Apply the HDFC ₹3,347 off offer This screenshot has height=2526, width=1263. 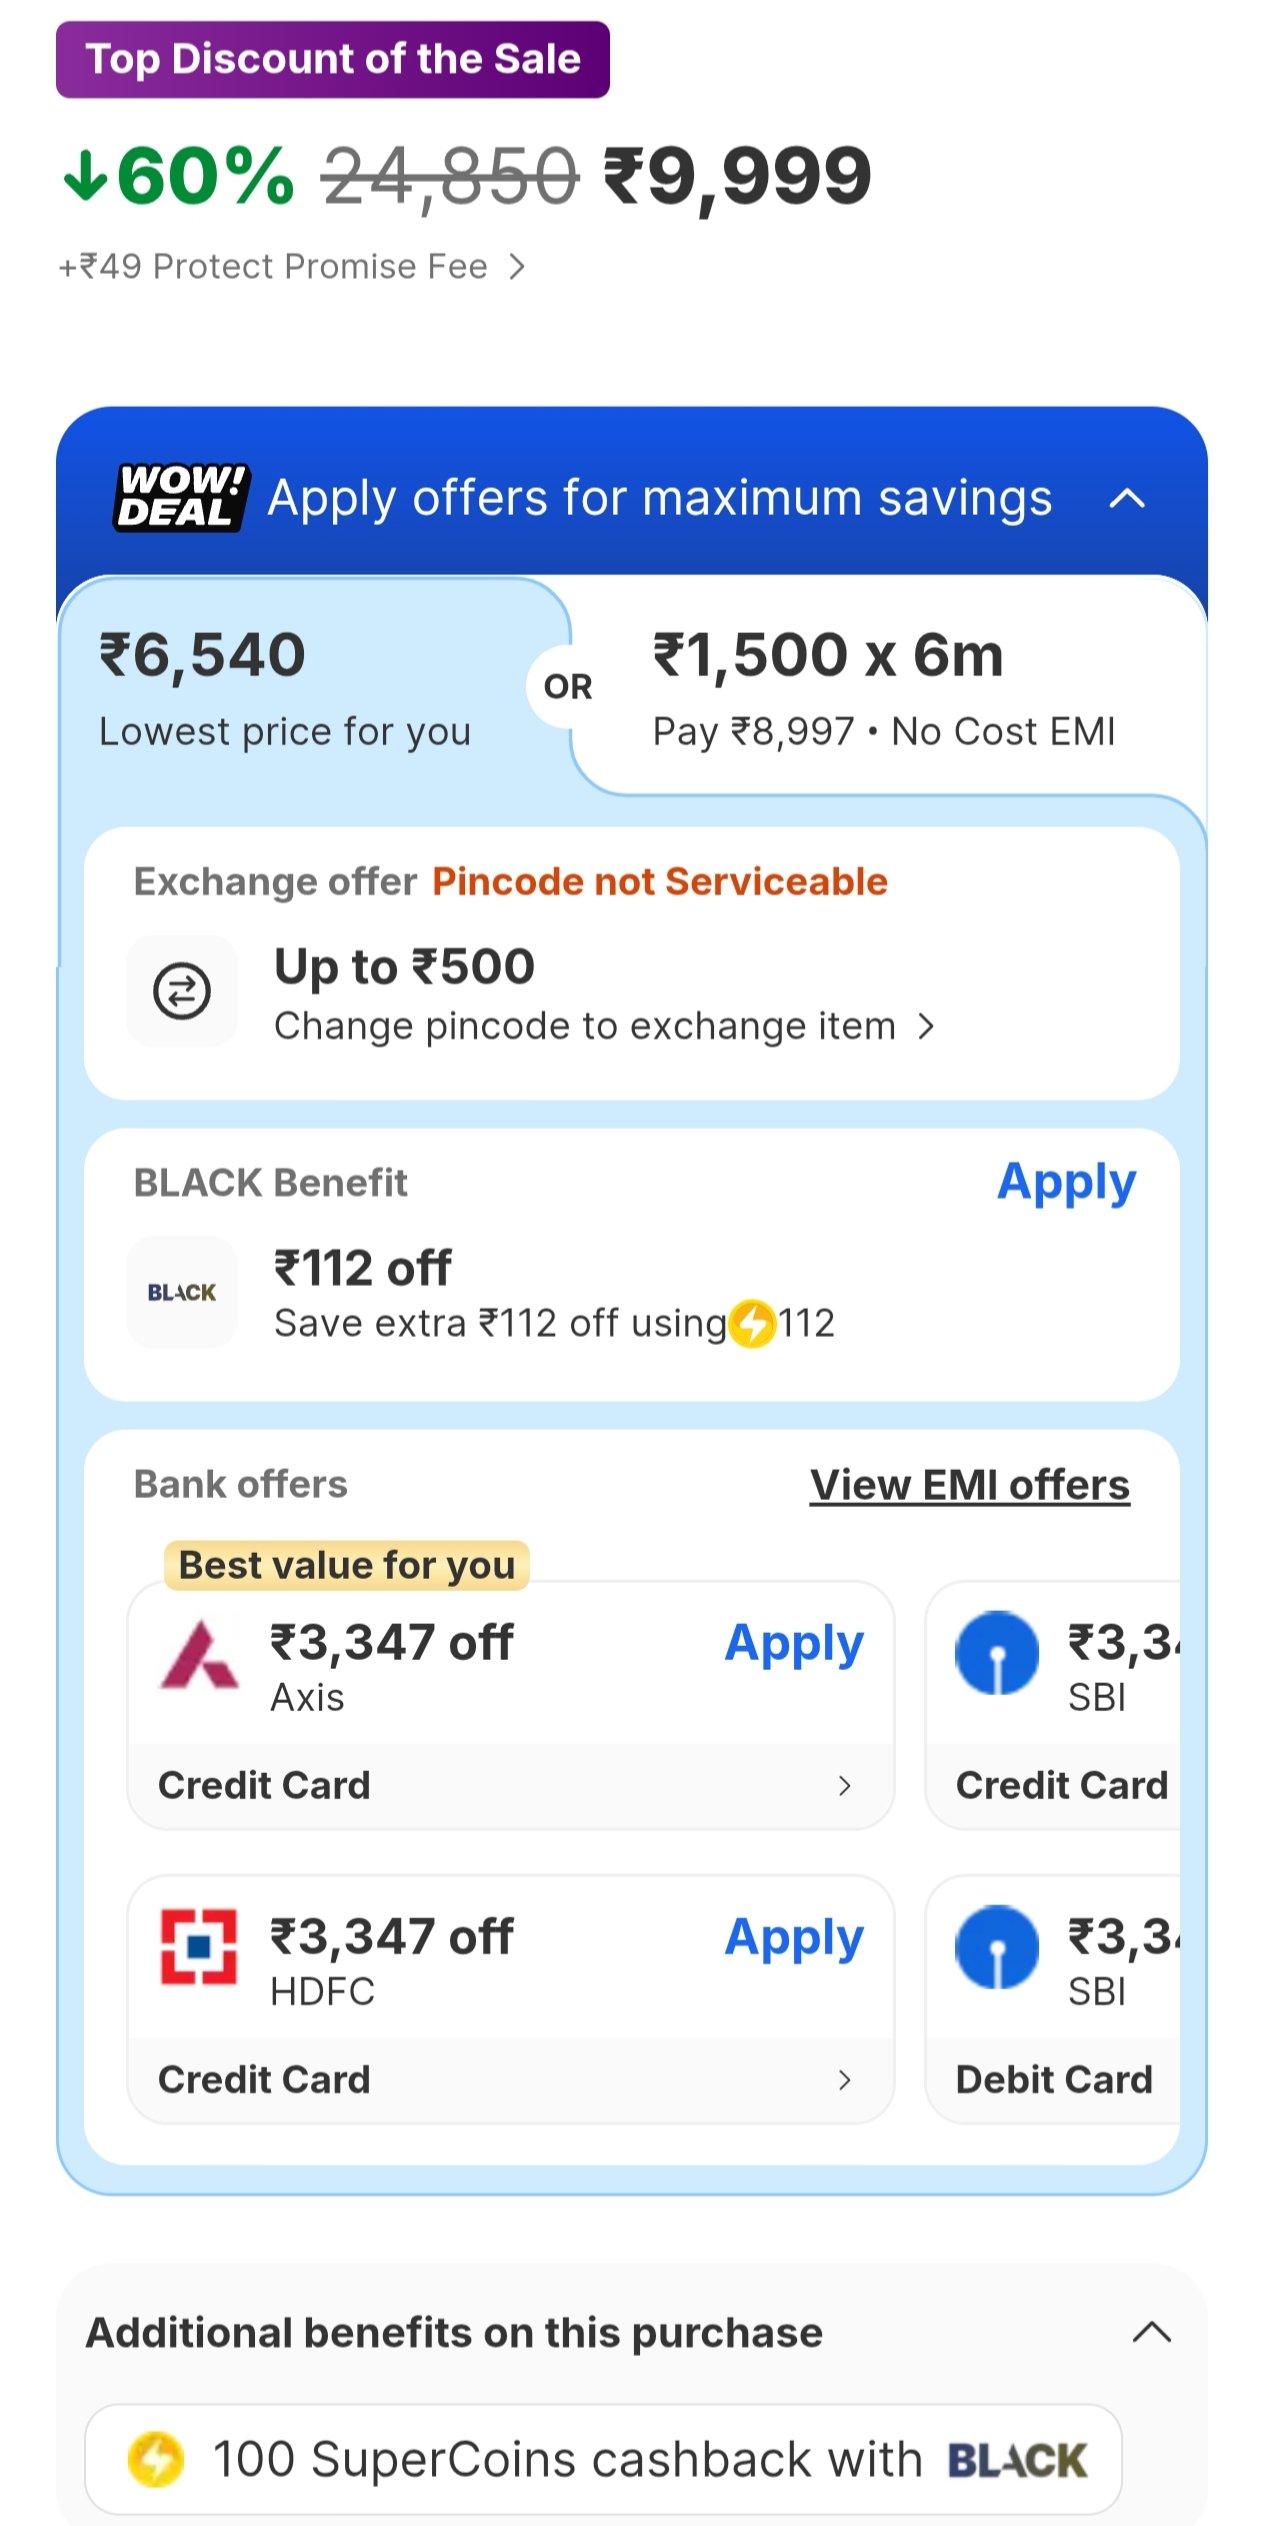pyautogui.click(x=794, y=1938)
